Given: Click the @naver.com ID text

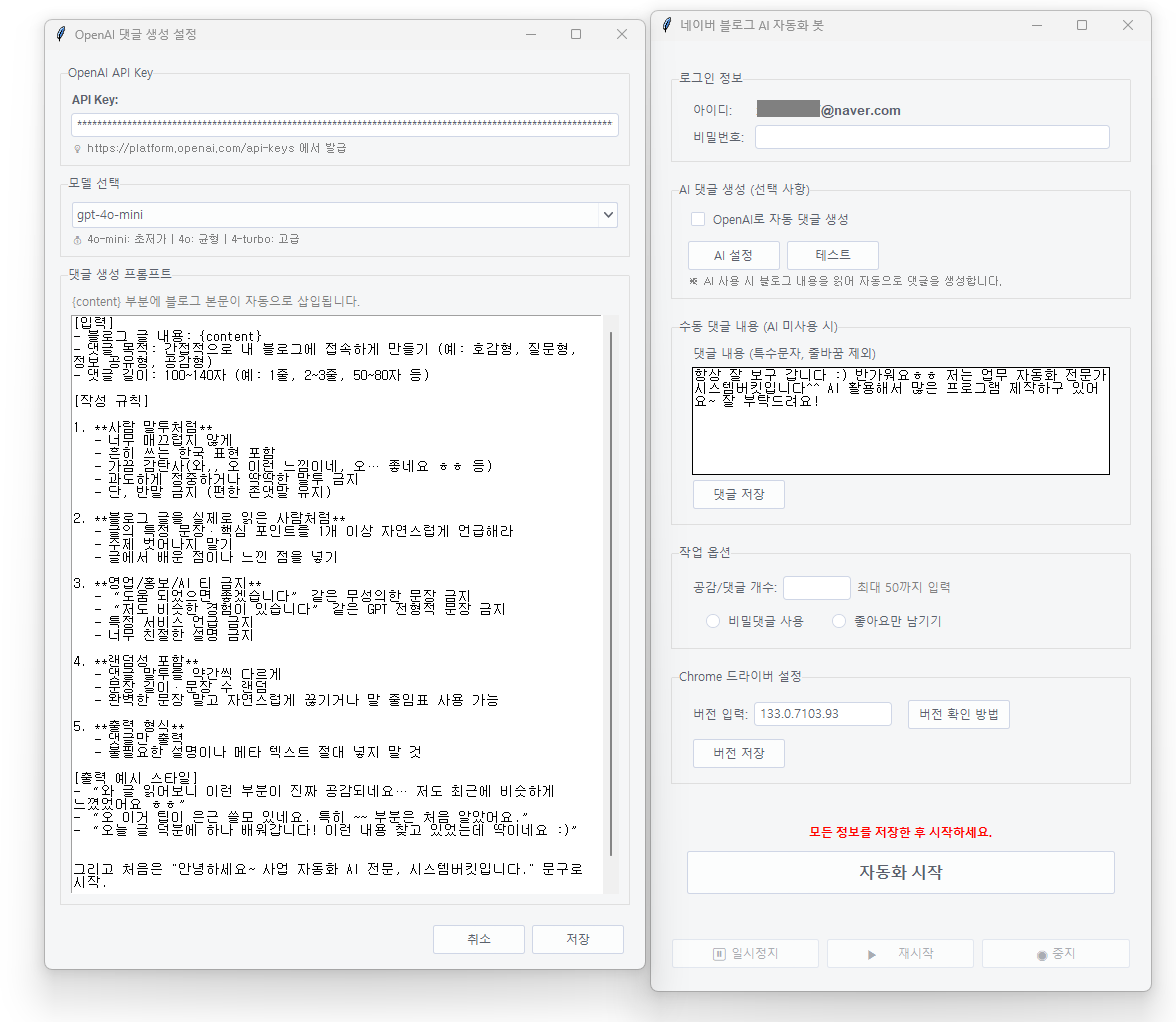Looking at the screenshot, I should [x=861, y=111].
